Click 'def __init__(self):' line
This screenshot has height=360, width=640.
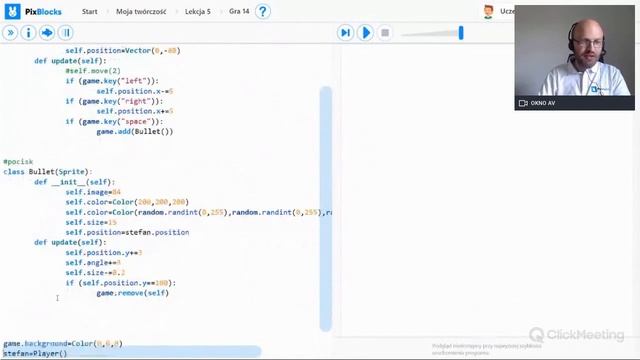tap(75, 182)
